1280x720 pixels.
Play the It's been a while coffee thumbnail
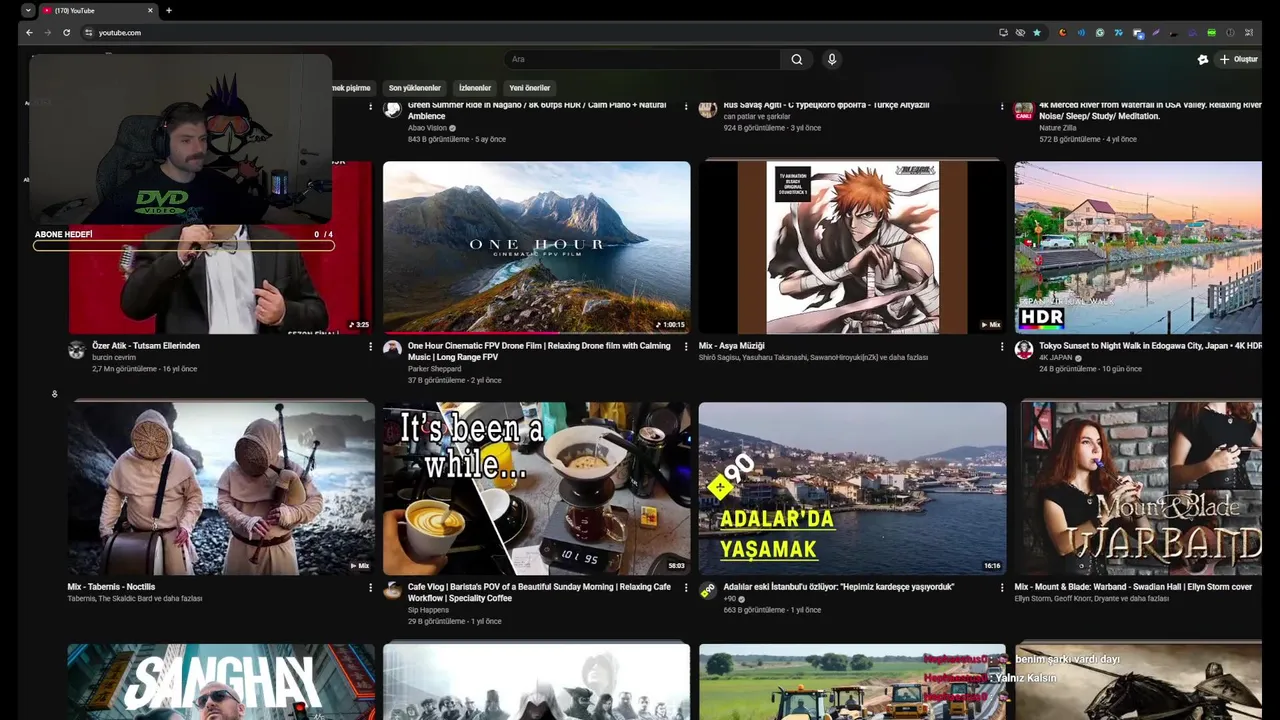pyautogui.click(x=536, y=489)
